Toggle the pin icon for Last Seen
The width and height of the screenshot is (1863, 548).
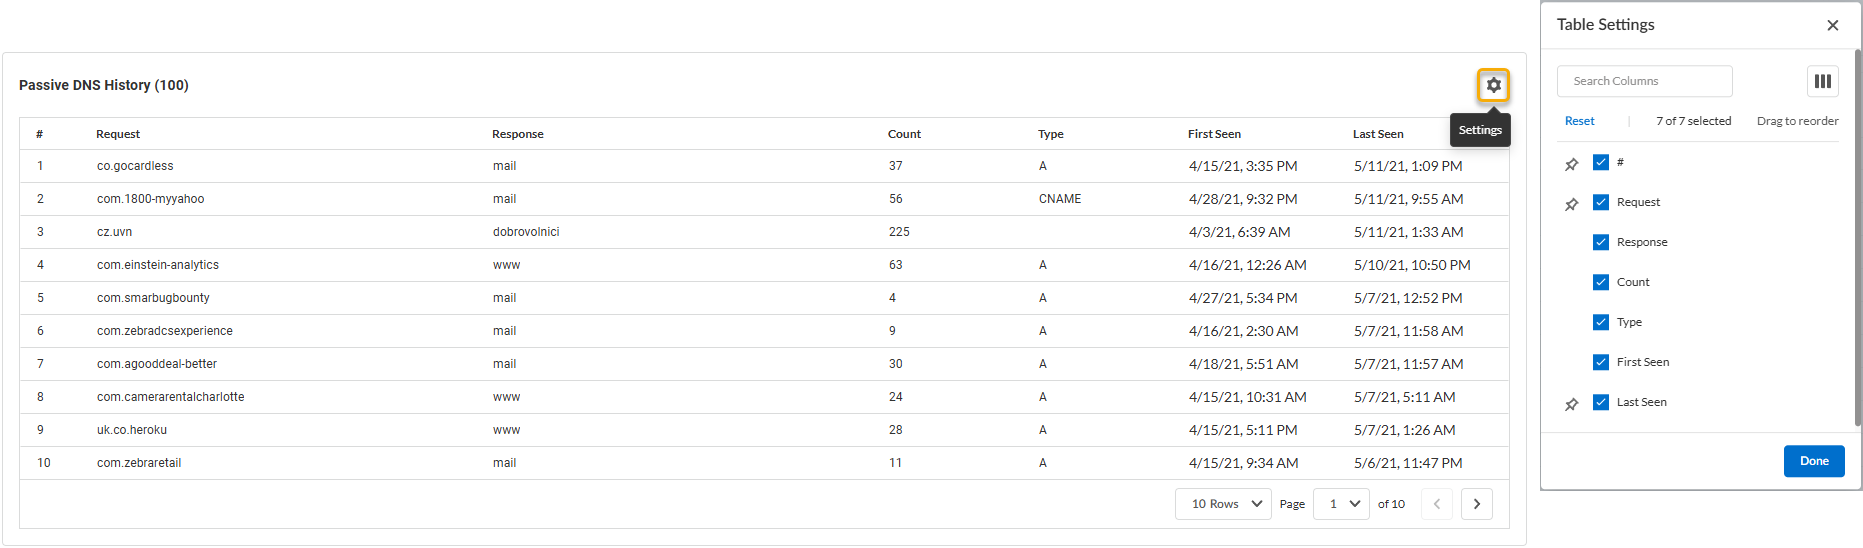(x=1571, y=404)
